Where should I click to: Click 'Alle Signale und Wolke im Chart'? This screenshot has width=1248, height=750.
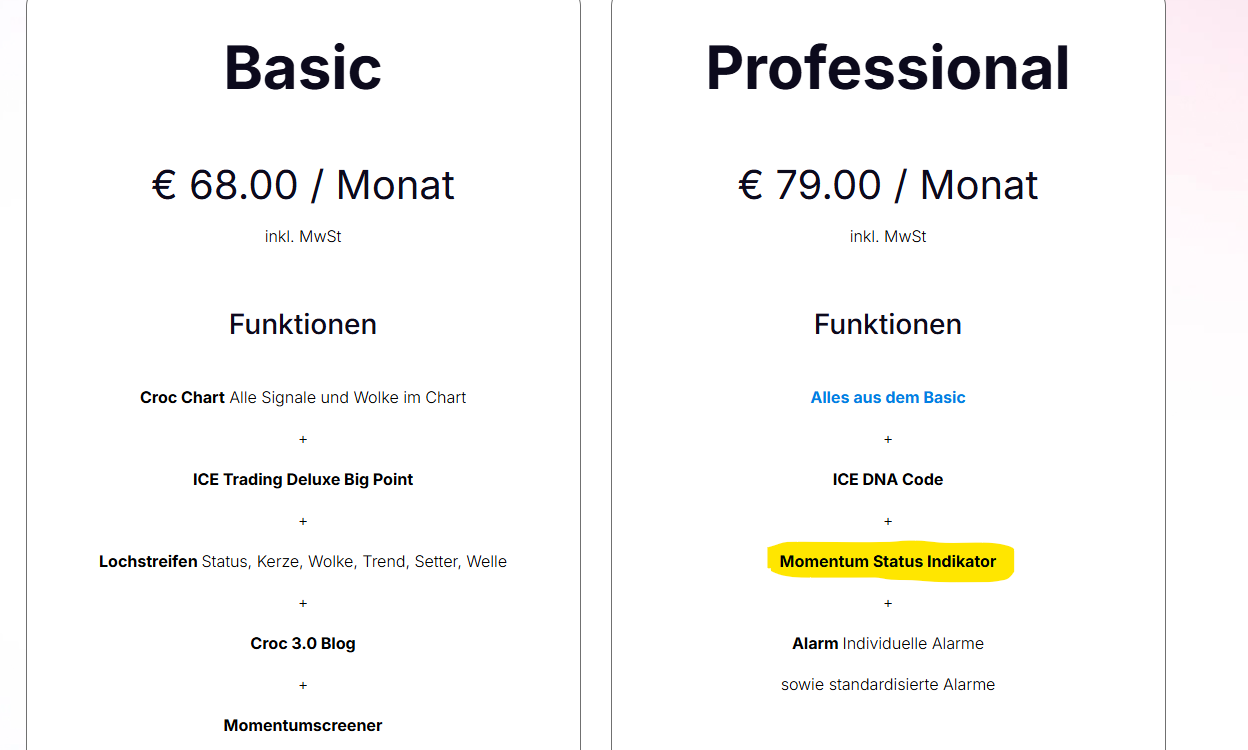click(348, 397)
